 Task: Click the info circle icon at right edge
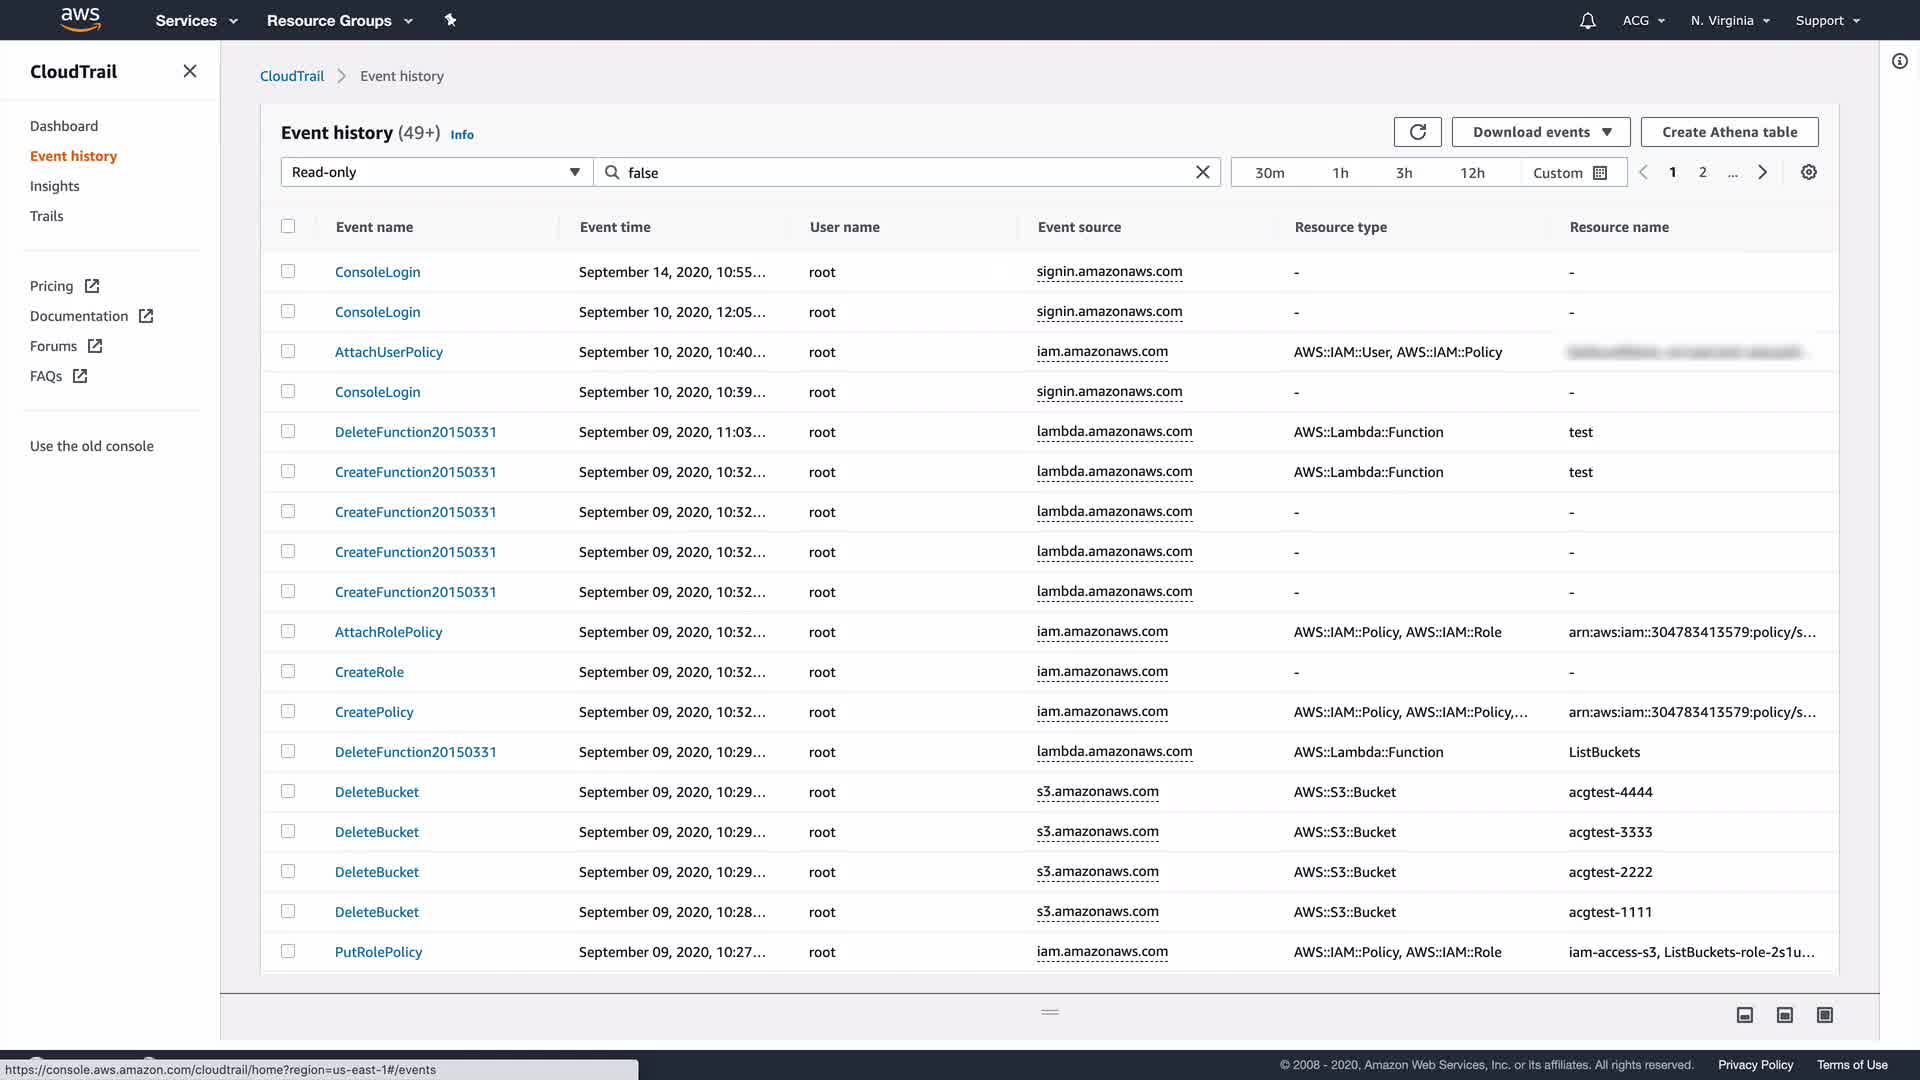tap(1899, 61)
